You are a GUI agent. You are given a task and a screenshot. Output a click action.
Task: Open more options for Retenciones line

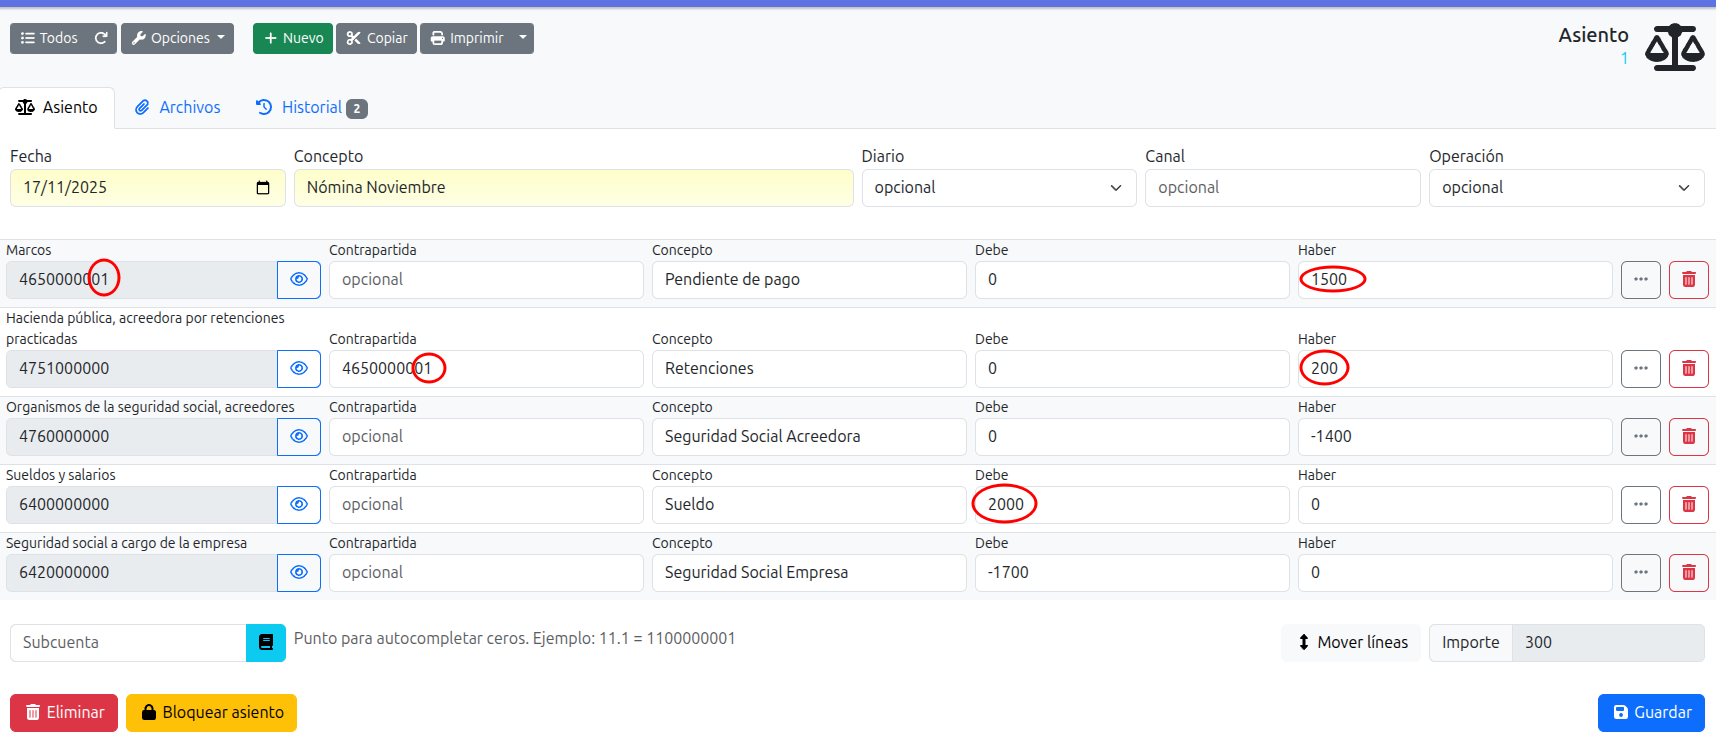[1640, 369]
